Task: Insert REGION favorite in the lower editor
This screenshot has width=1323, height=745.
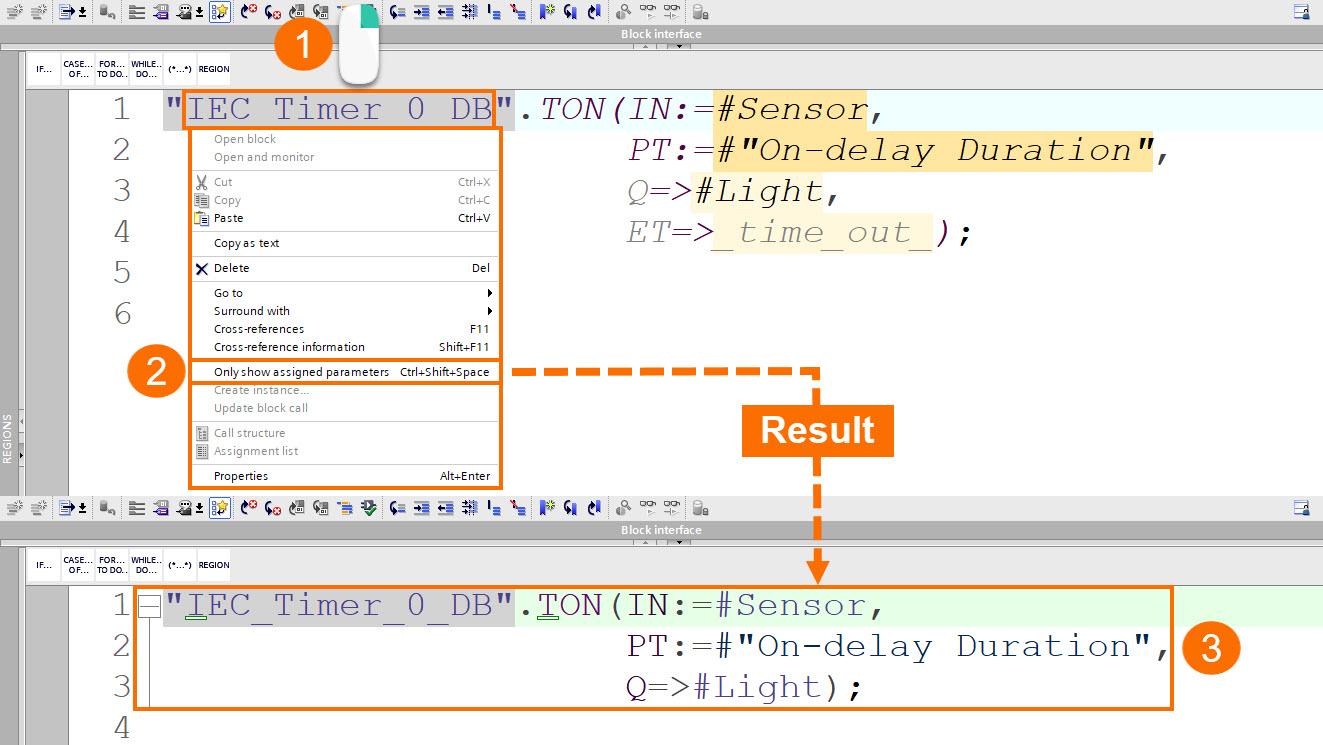Action: coord(214,565)
